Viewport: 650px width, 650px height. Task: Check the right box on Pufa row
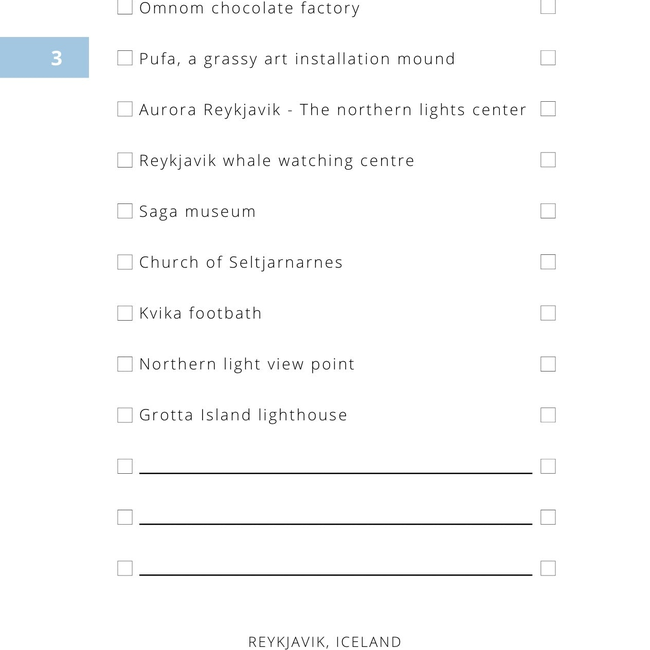point(548,58)
